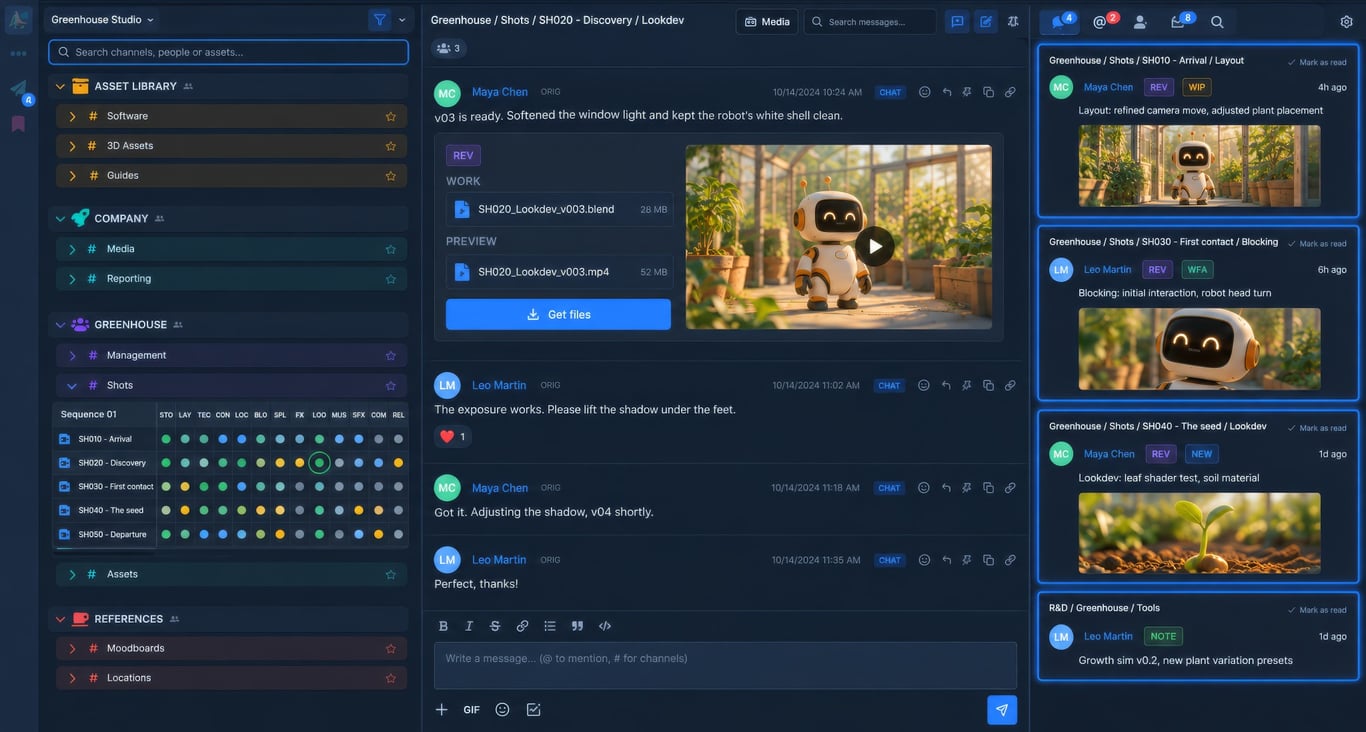Click the plus attachment icon below the composer
This screenshot has width=1366, height=732.
click(x=441, y=710)
